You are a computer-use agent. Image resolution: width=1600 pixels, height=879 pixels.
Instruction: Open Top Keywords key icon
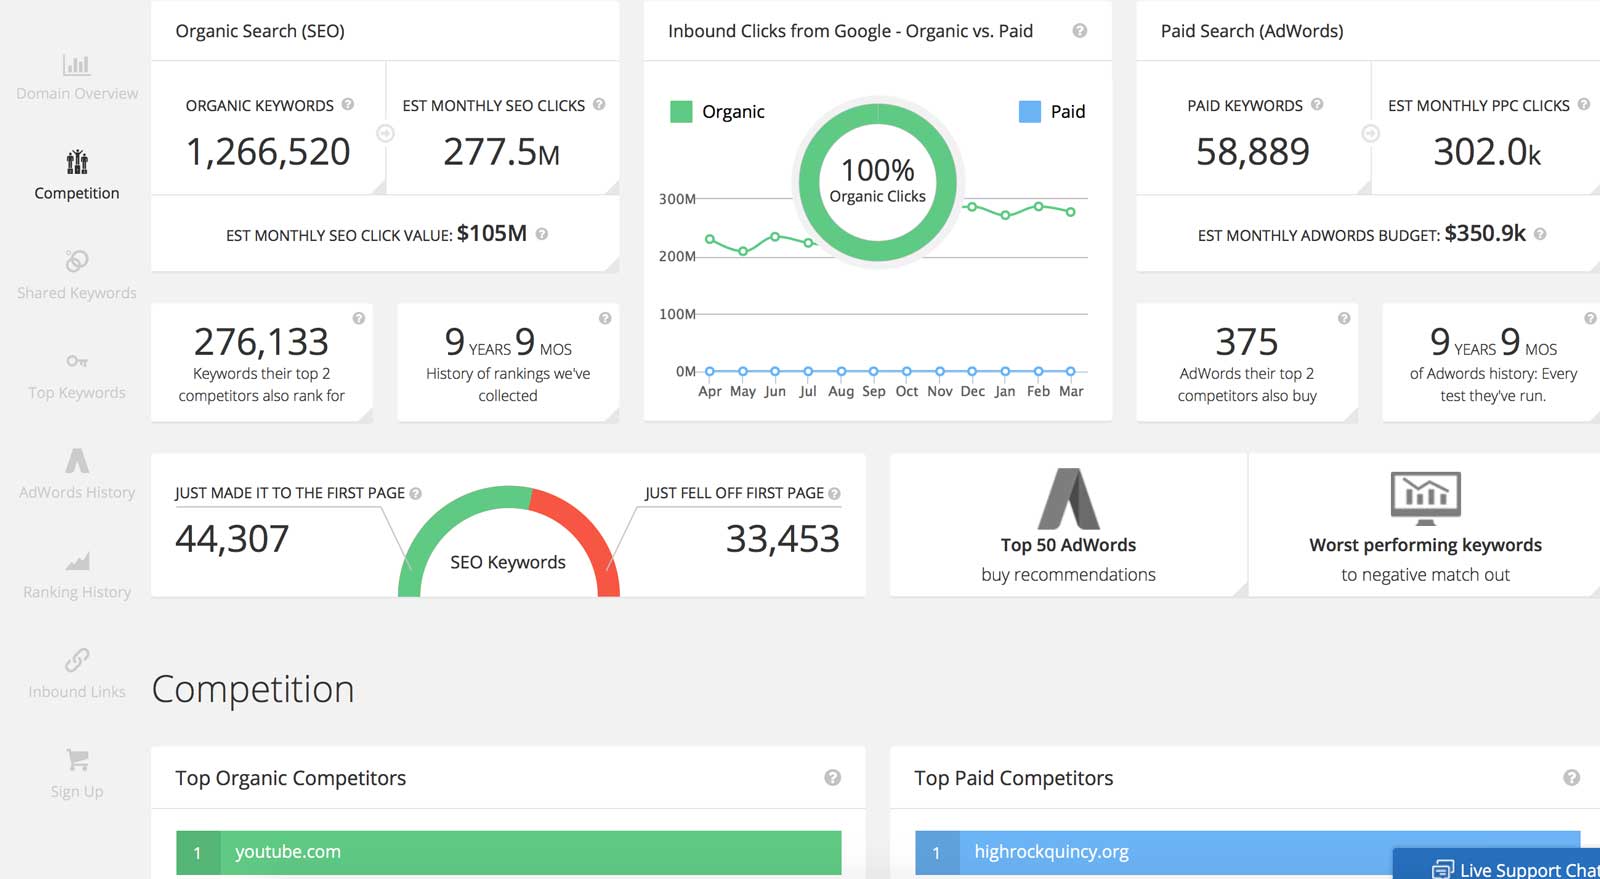77,361
